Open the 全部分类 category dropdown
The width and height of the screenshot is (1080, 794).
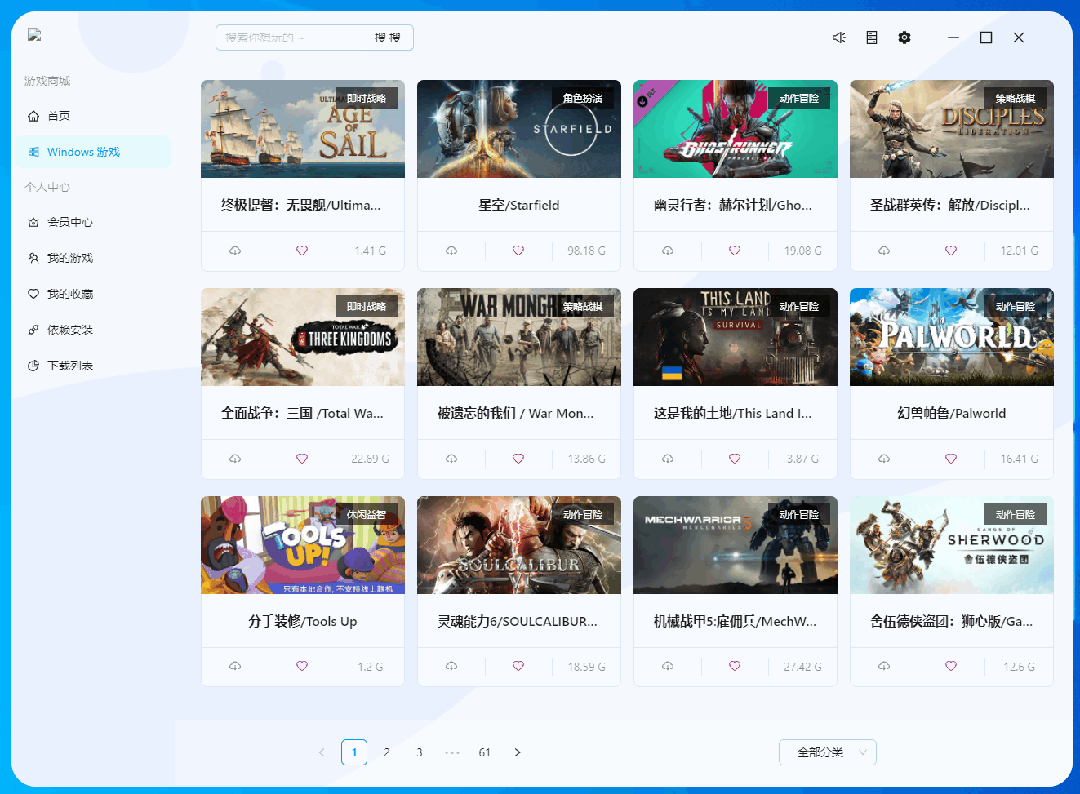click(x=828, y=752)
